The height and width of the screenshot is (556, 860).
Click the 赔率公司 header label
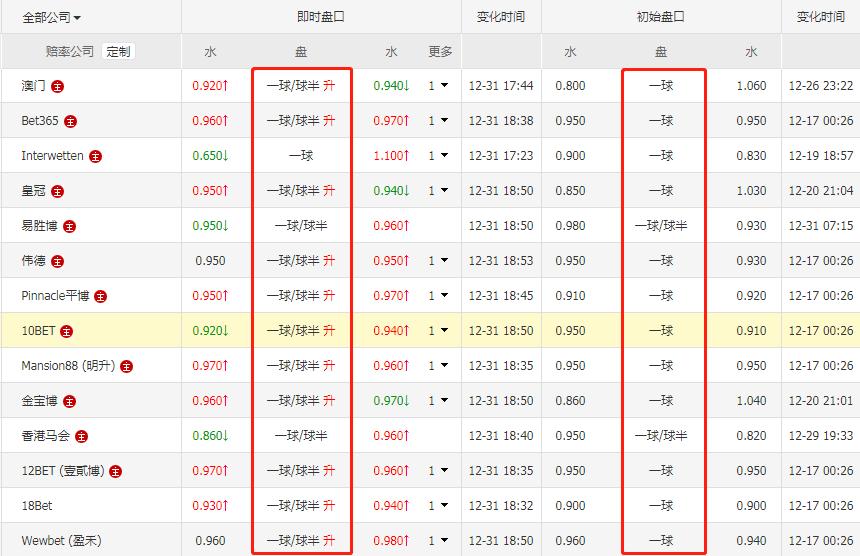tap(70, 52)
